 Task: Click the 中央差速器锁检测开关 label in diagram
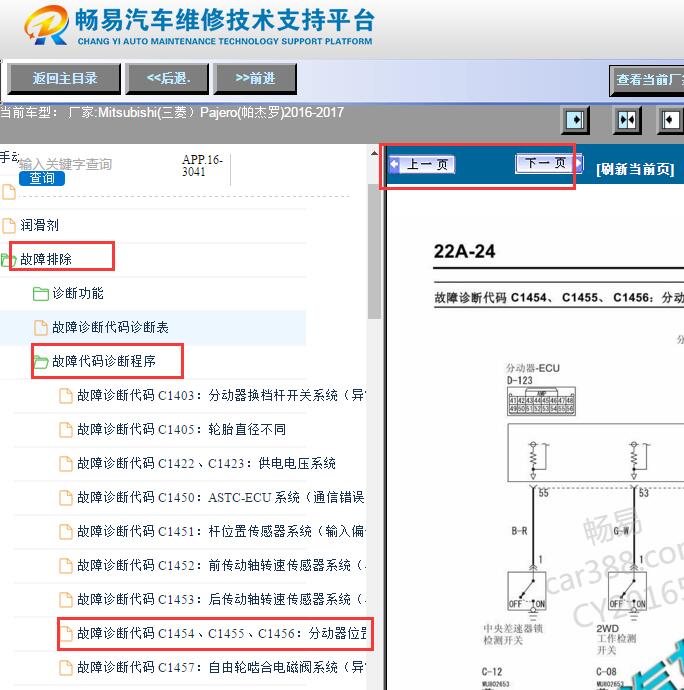click(513, 634)
